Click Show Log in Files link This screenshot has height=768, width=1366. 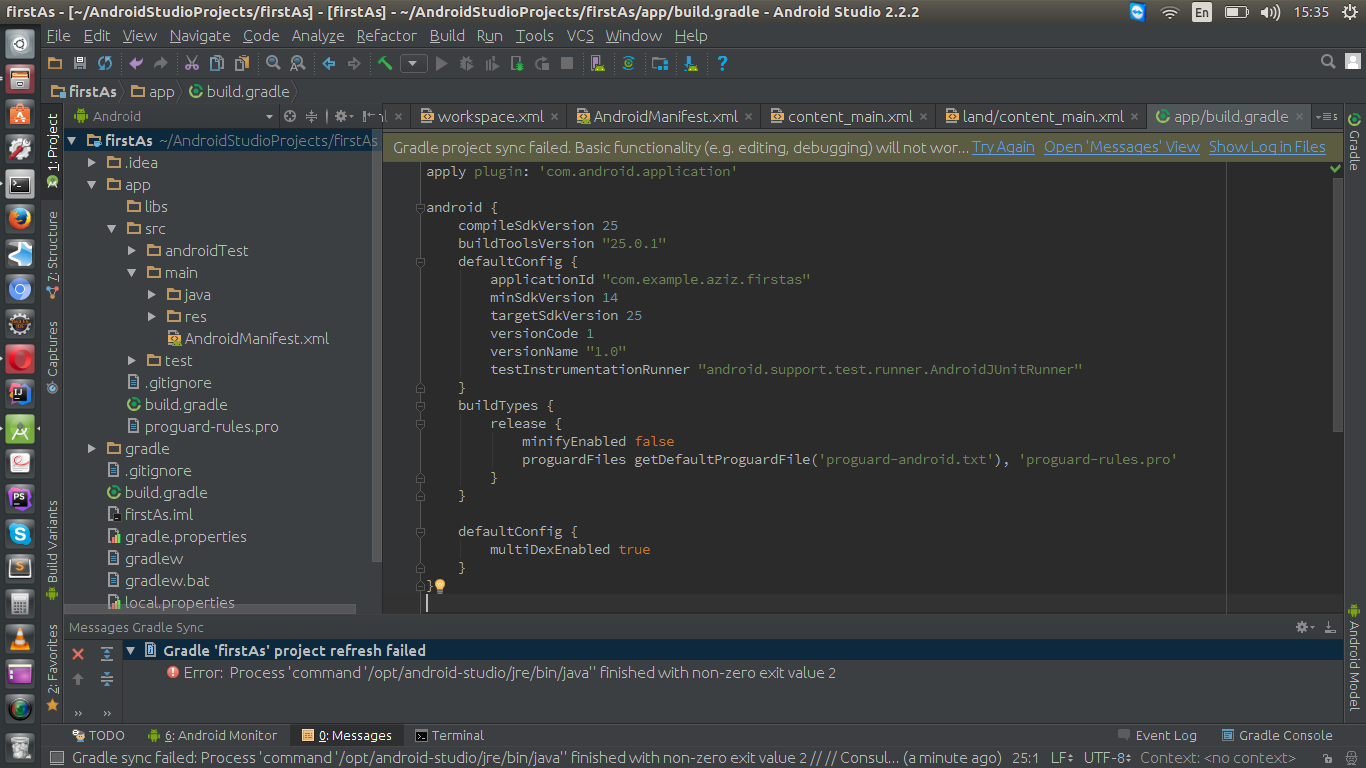point(1267,147)
